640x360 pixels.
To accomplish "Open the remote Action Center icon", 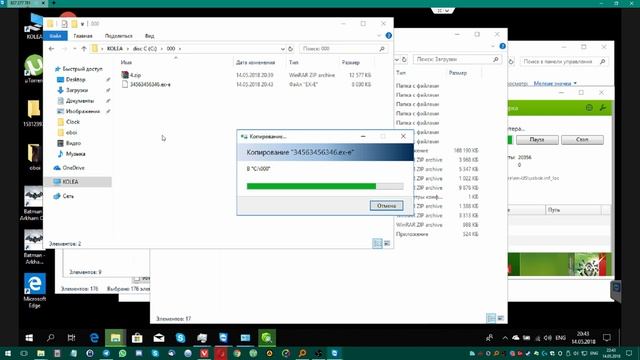I will point(607,338).
